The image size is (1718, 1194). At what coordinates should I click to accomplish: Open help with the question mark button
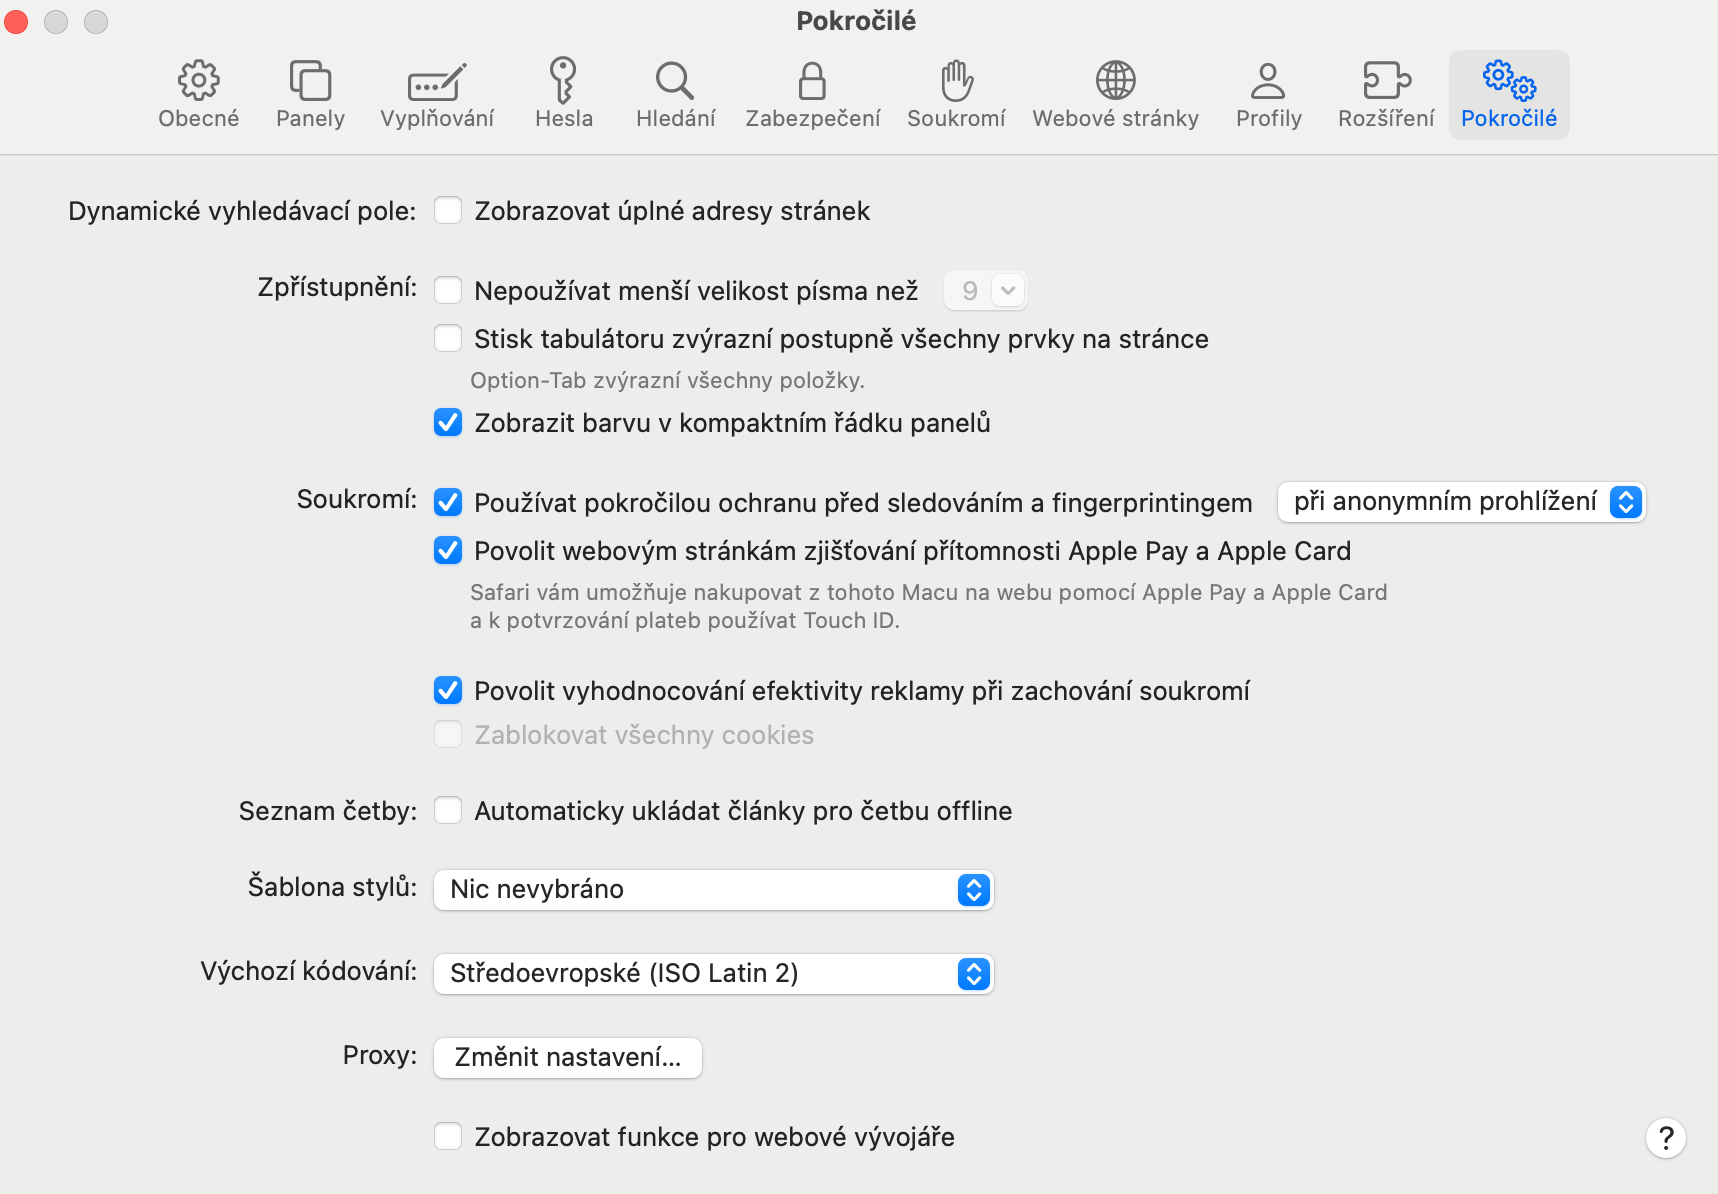point(1665,1138)
